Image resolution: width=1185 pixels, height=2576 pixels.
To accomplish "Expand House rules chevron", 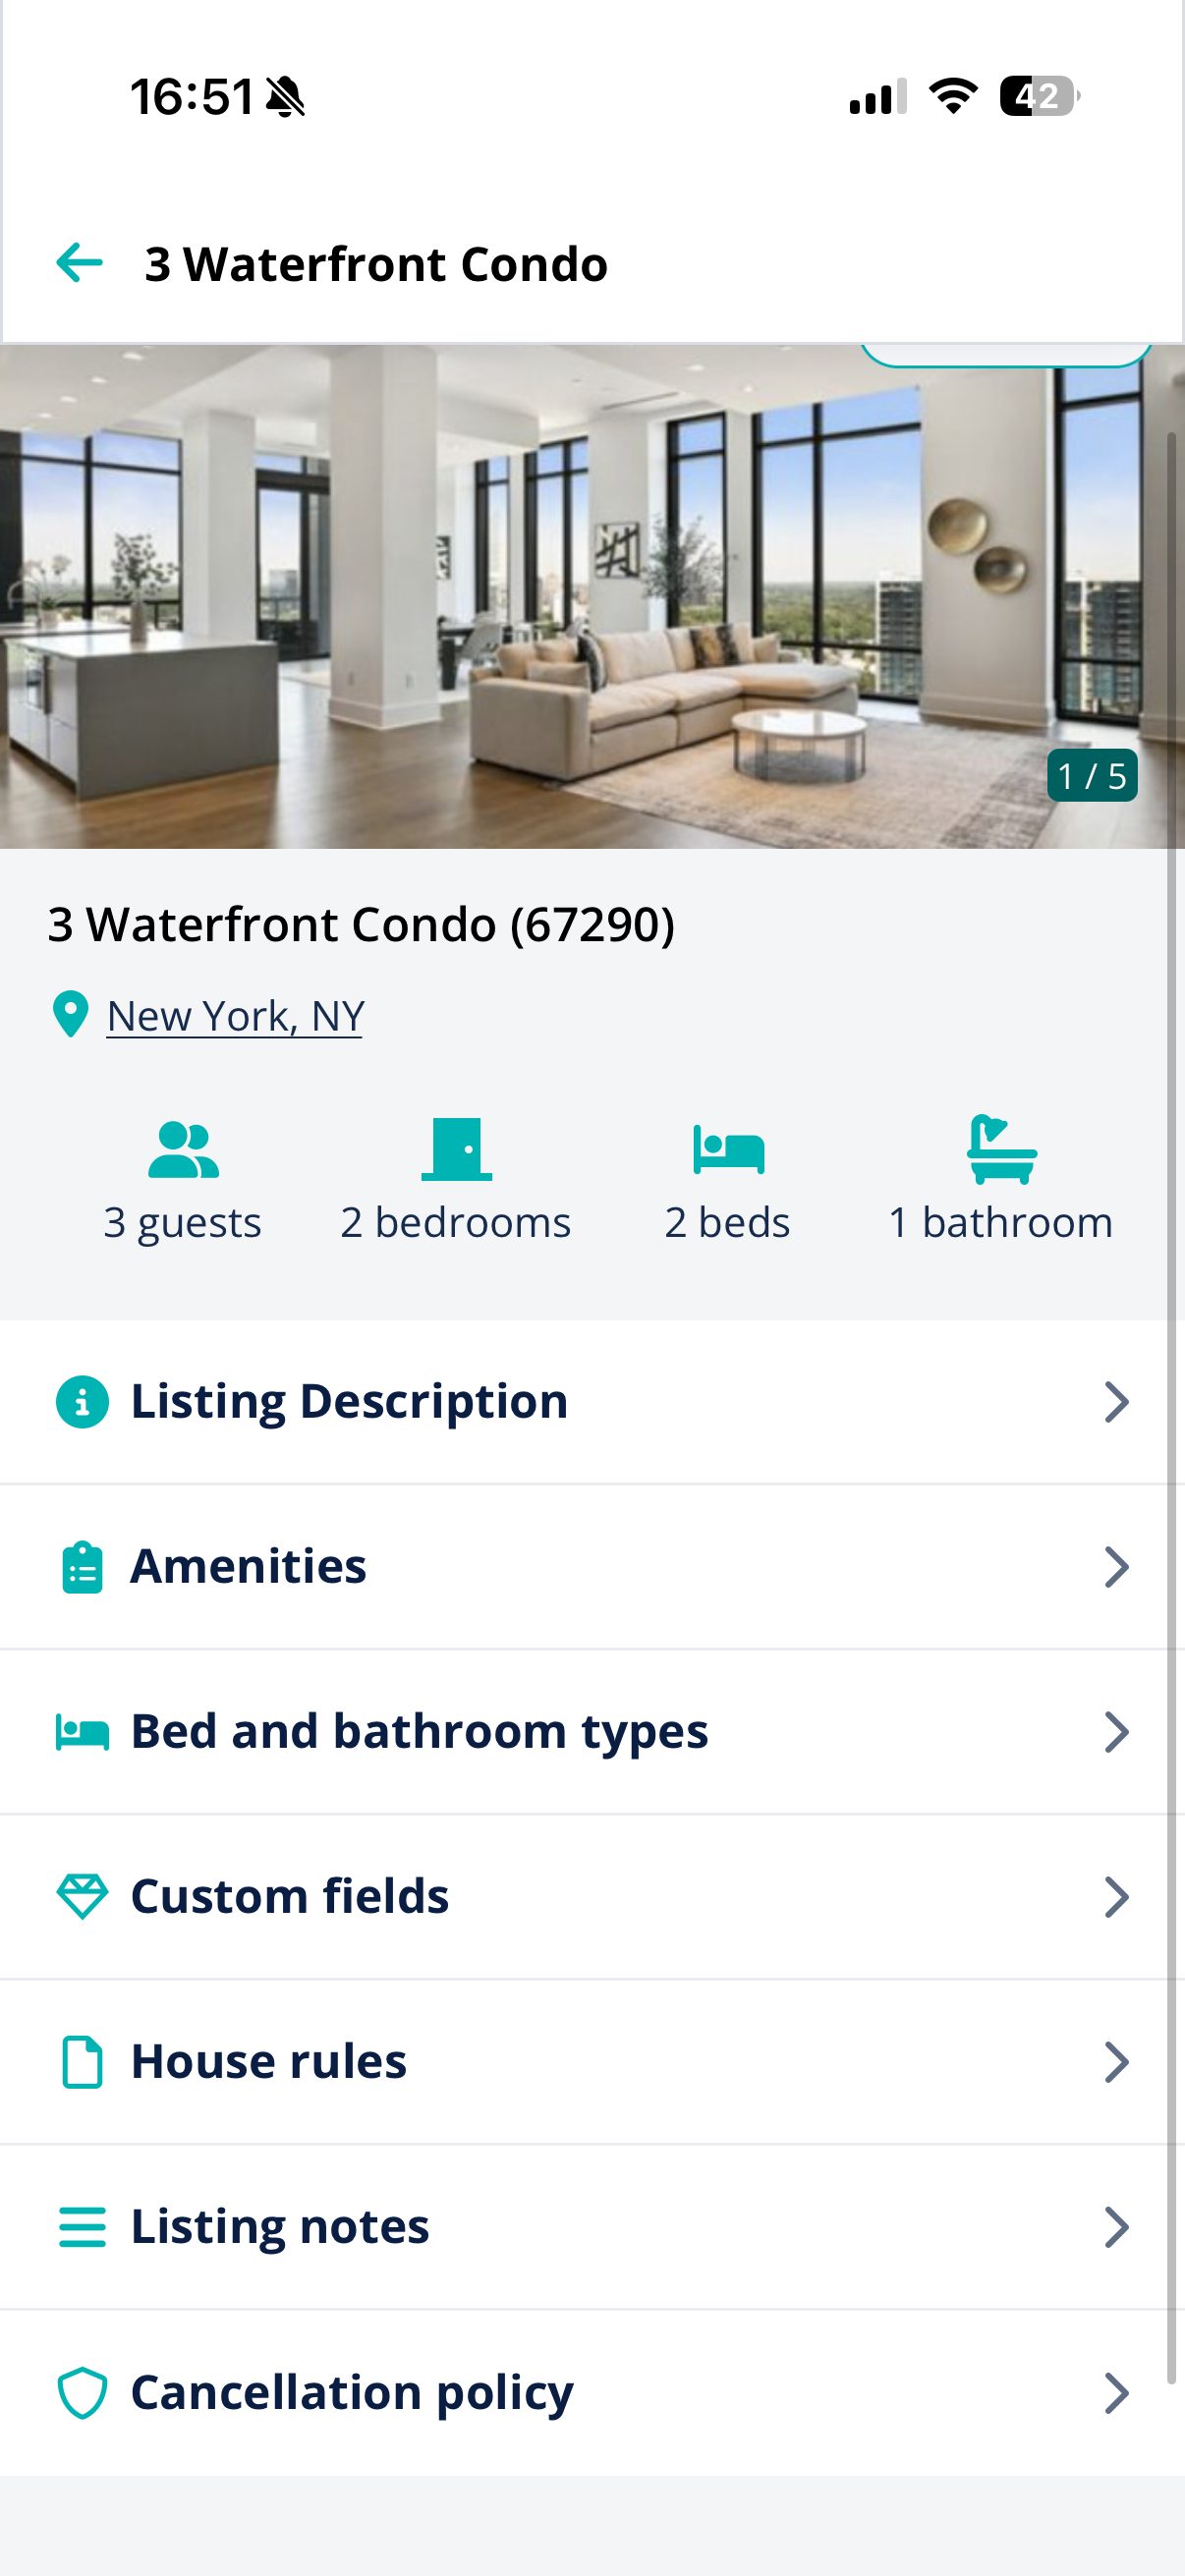I will coord(1116,2061).
